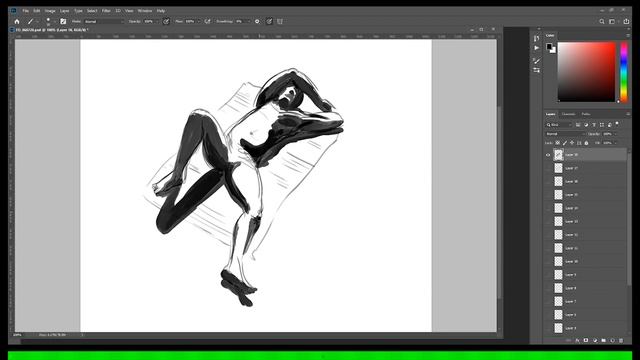Open the Filter menu
The width and height of the screenshot is (640, 360).
pos(106,11)
